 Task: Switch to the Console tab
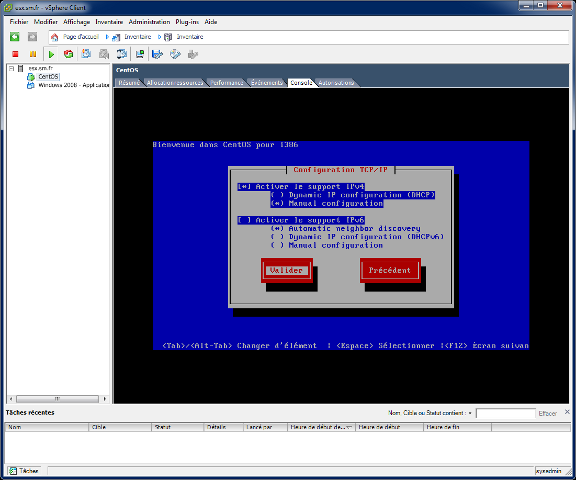click(301, 83)
